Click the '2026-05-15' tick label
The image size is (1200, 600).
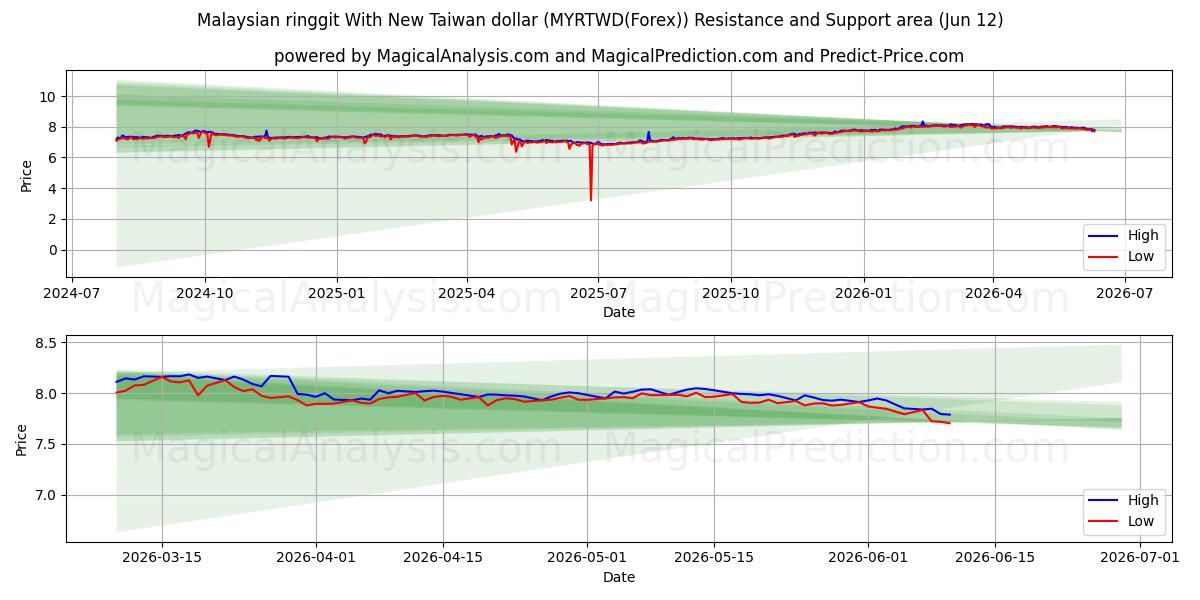[715, 559]
